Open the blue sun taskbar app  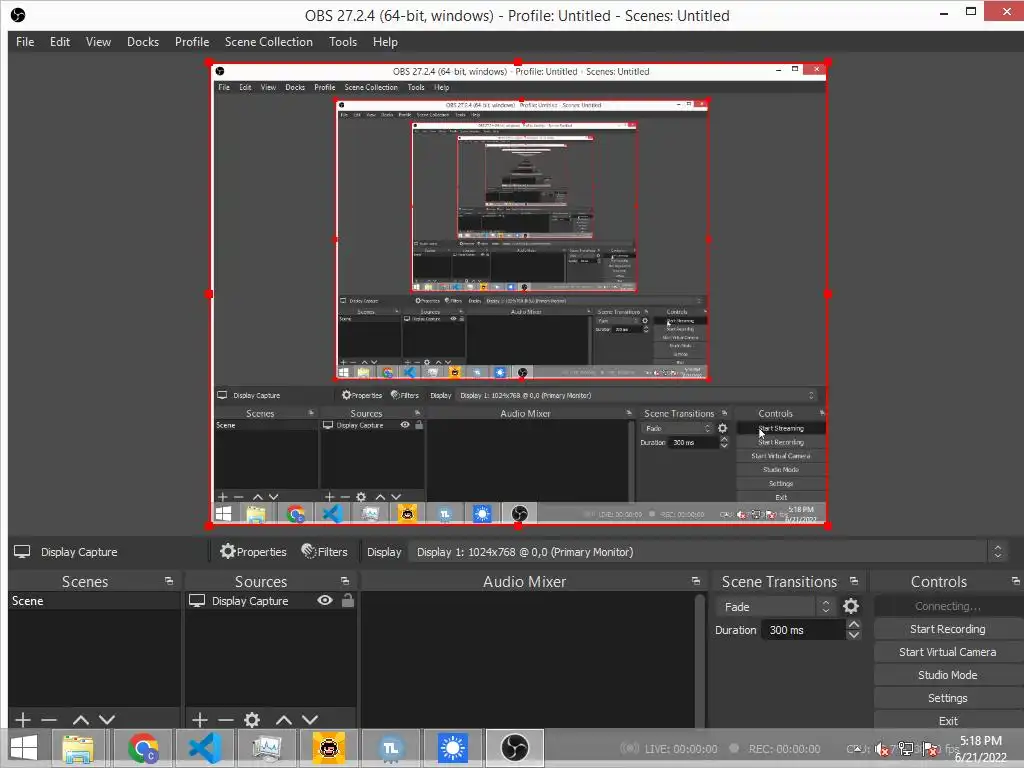(453, 748)
